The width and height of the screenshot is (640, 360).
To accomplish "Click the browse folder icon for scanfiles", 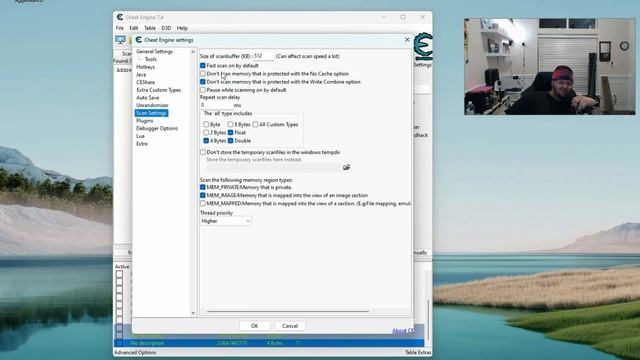I will pos(346,167).
